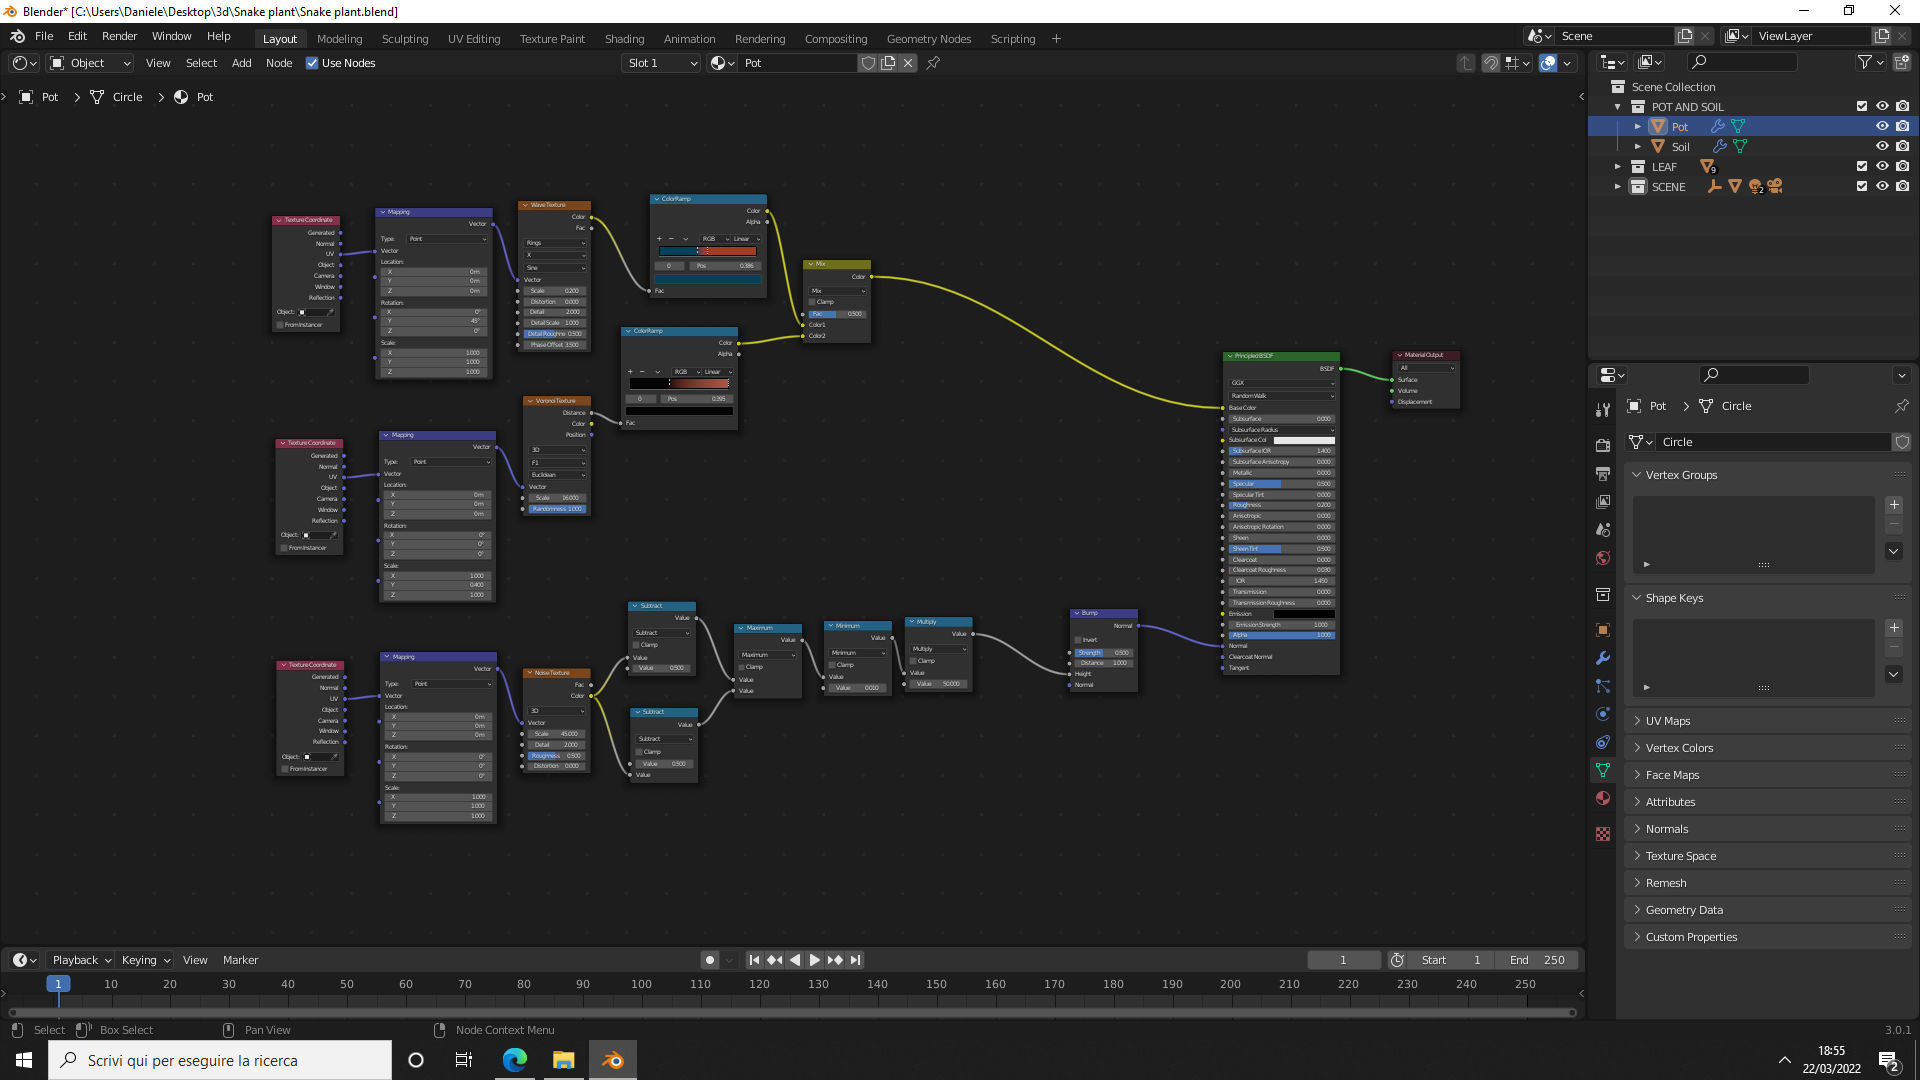1920x1080 pixels.
Task: Click the timeline play button
Action: [814, 960]
